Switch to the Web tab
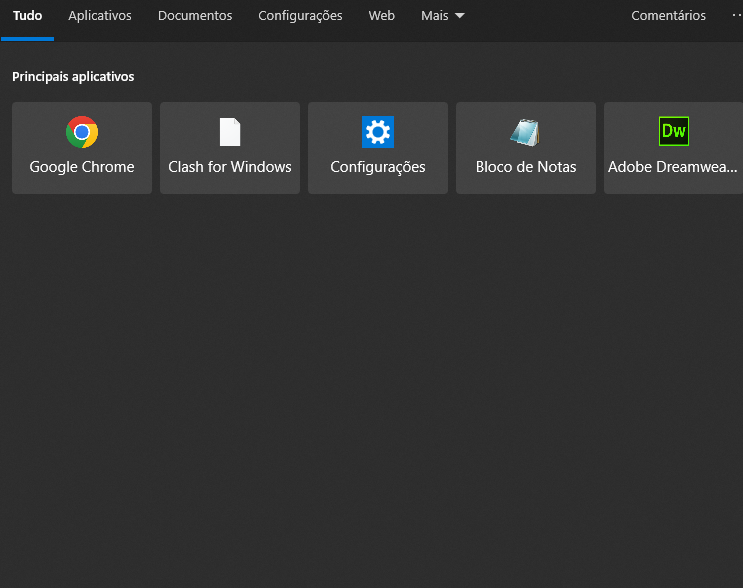 click(x=381, y=16)
